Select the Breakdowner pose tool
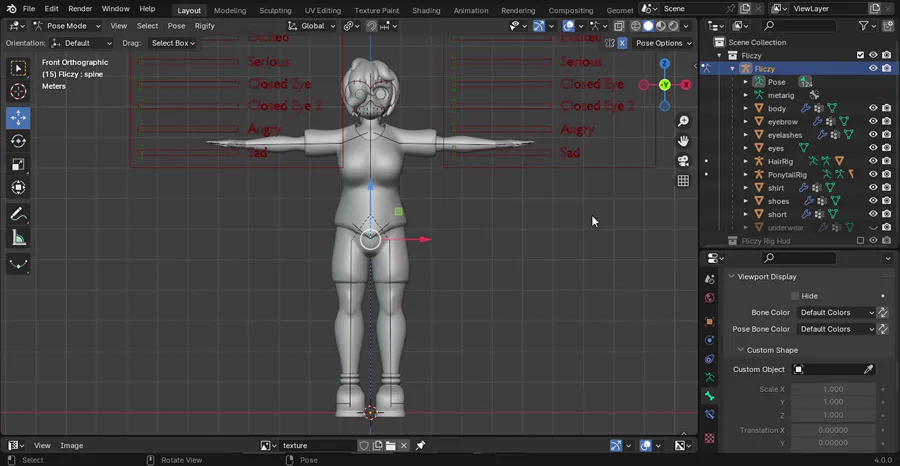900x466 pixels. coord(18,264)
